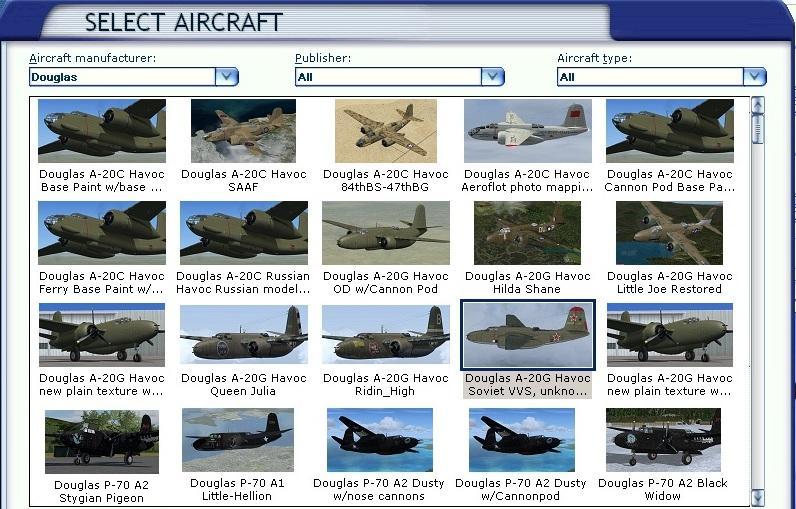This screenshot has height=509, width=796.
Task: Choose the P-70 A2 Stygian Pigeon
Action: pos(102,442)
